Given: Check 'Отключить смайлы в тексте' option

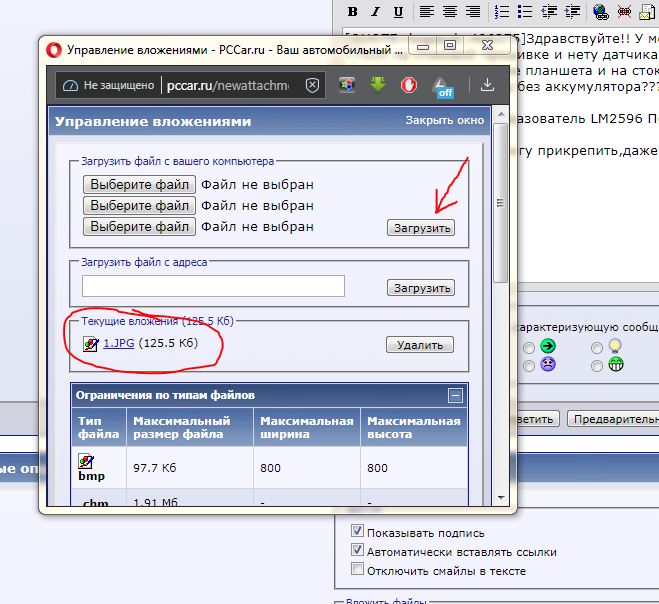Looking at the screenshot, I should click(358, 570).
